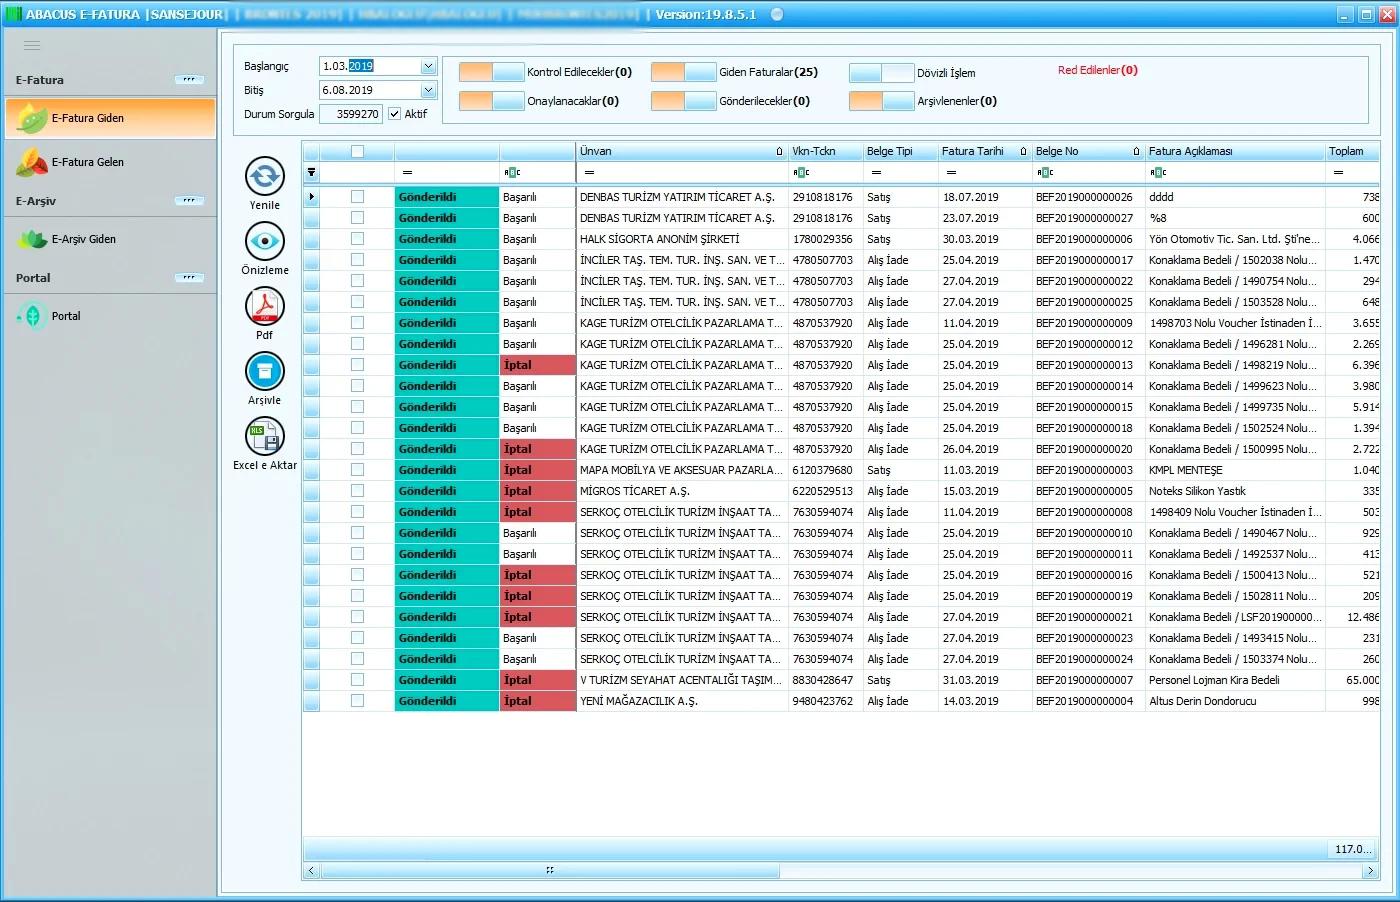Screen dimensions: 1400x902
Task: Uncheck the Aktif checkbox
Action: 394,114
